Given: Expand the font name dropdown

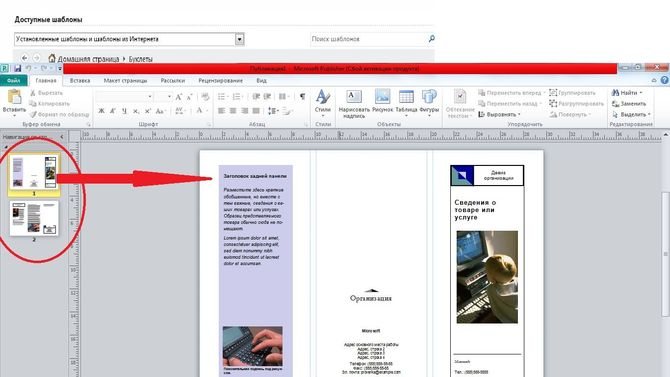Looking at the screenshot, I should [150, 97].
